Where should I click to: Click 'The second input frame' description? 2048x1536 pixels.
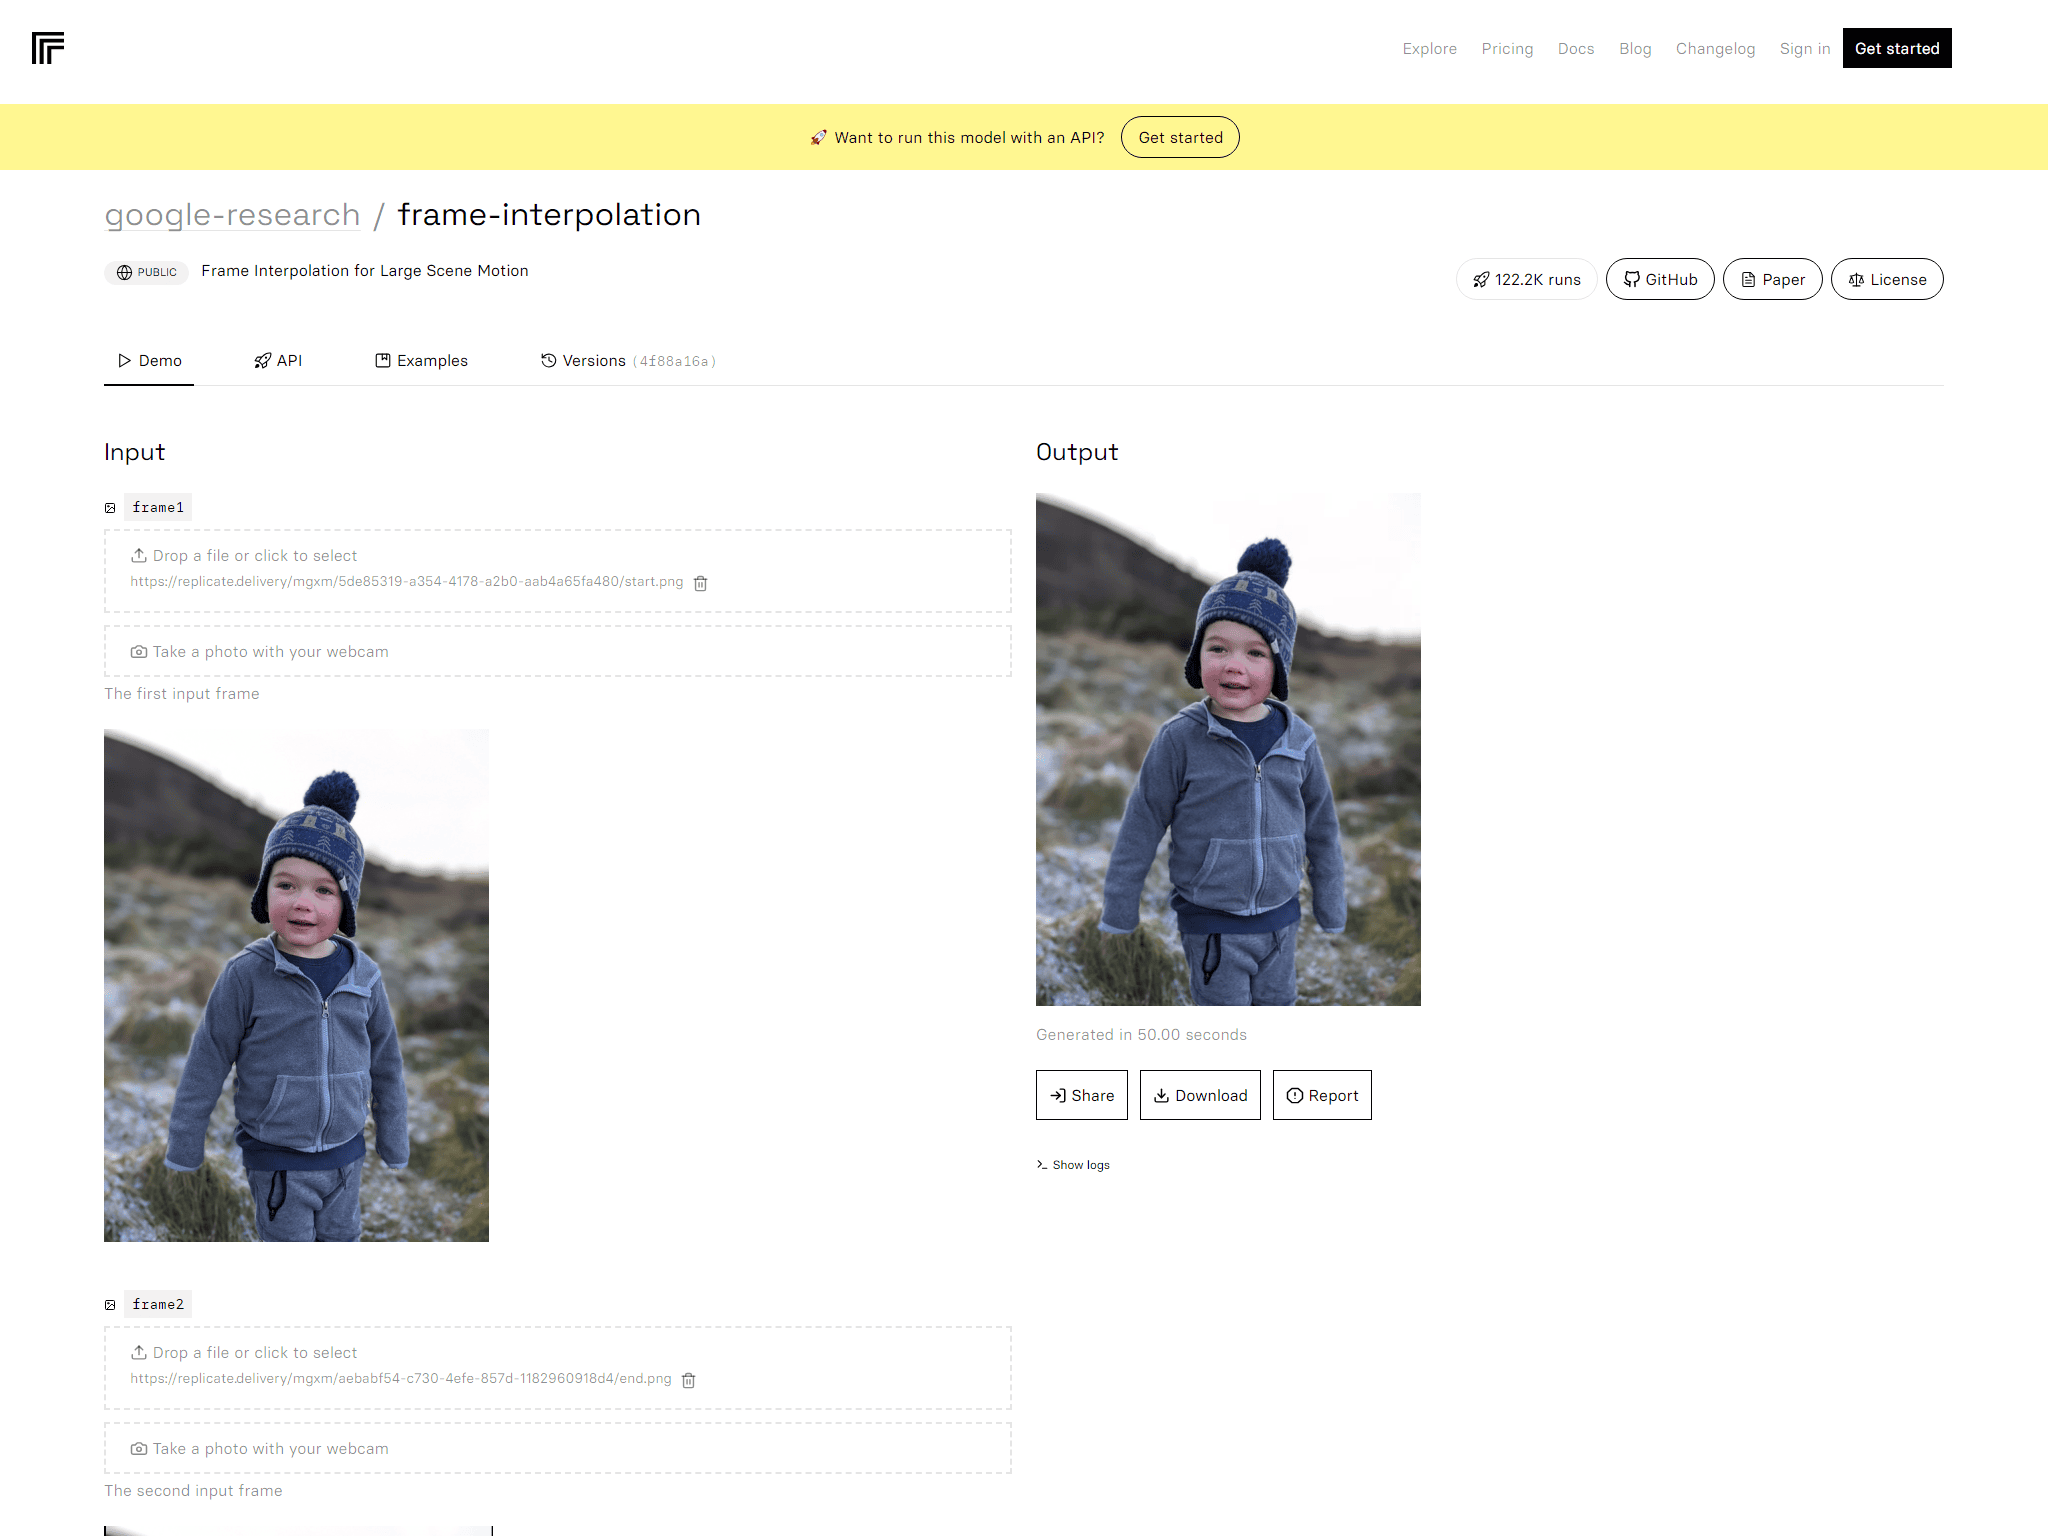[193, 1491]
